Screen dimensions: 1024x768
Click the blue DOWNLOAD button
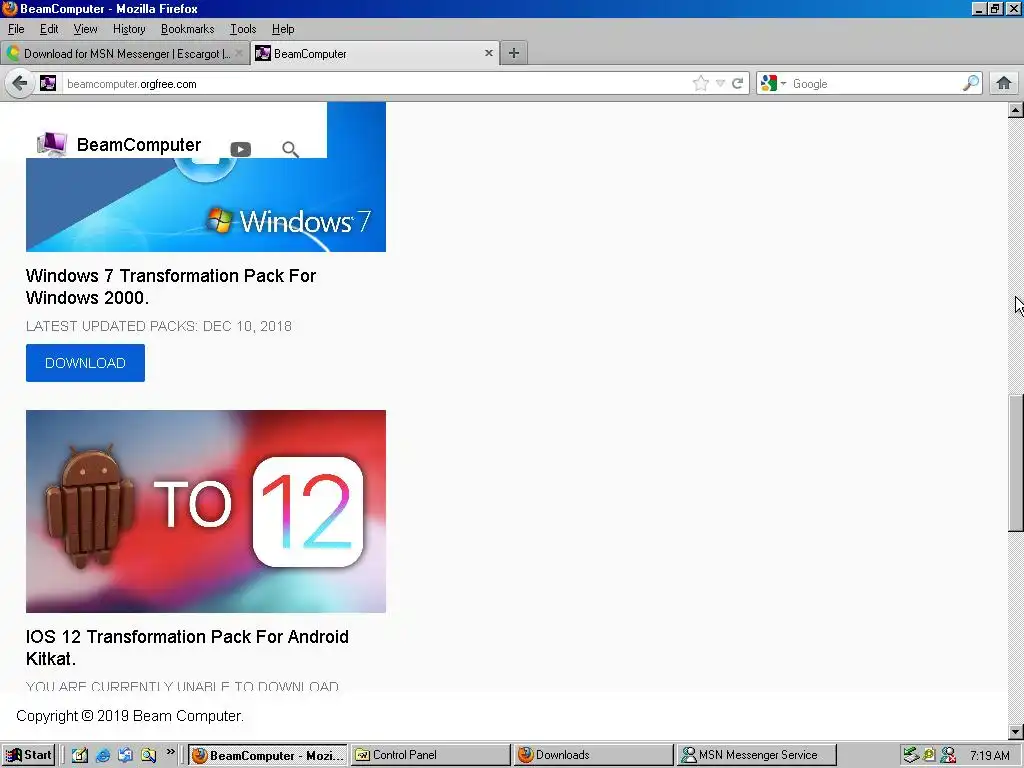86,363
